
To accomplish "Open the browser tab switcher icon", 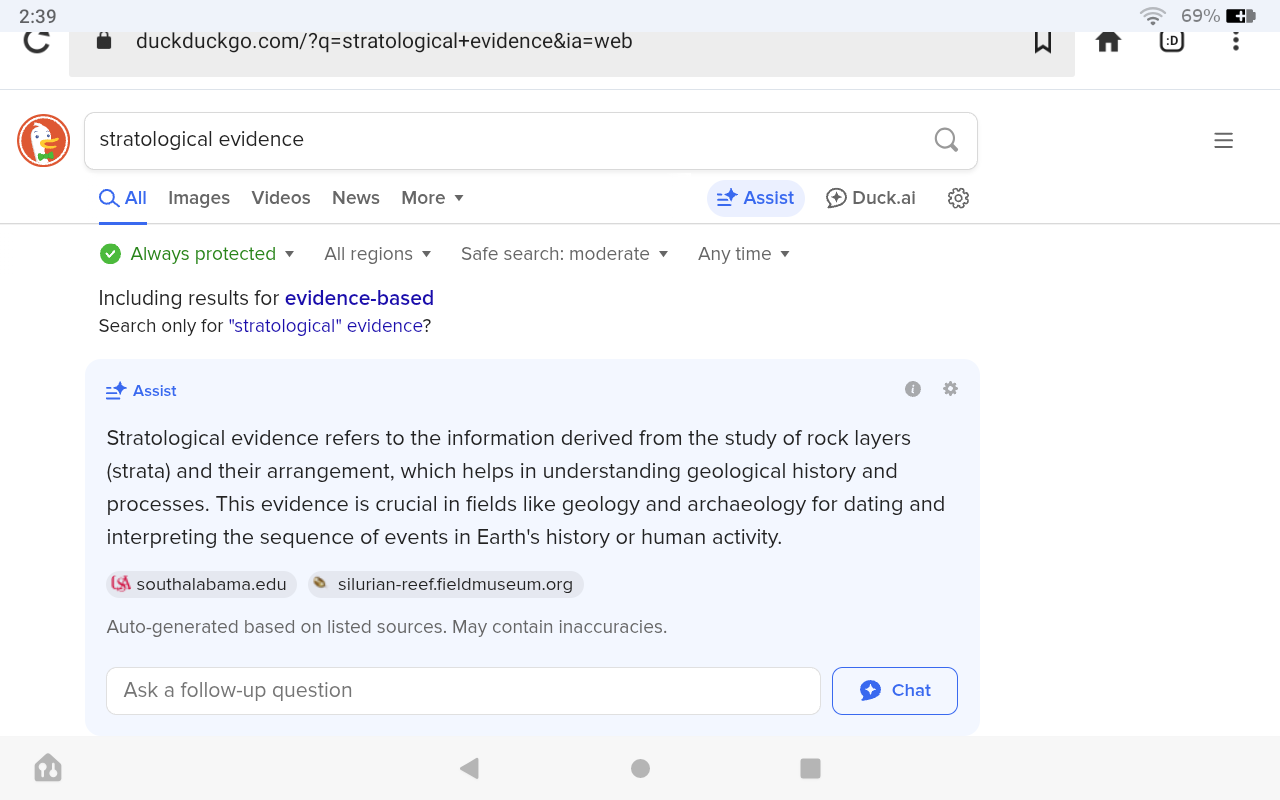I will pyautogui.click(x=1172, y=41).
